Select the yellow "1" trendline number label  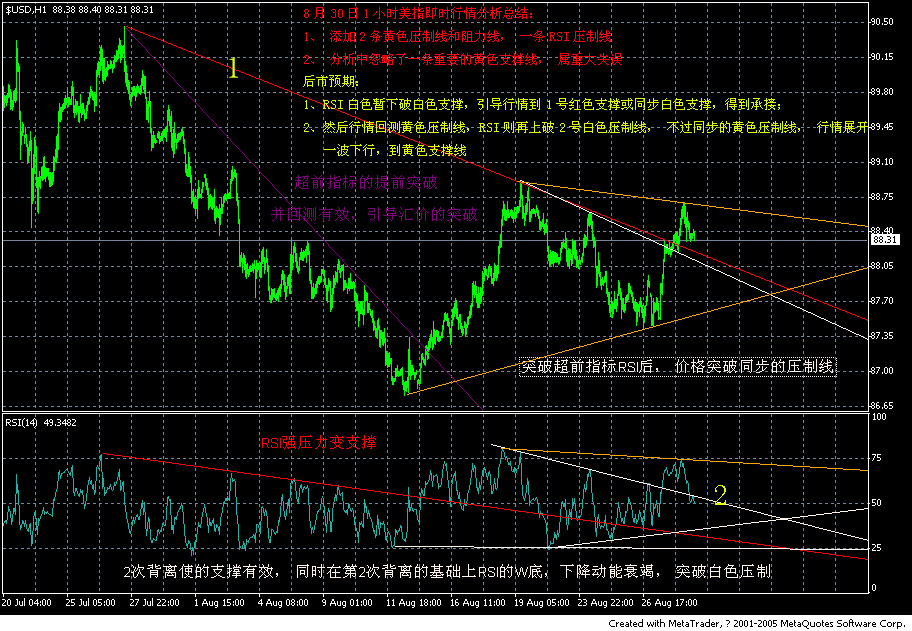pos(233,68)
